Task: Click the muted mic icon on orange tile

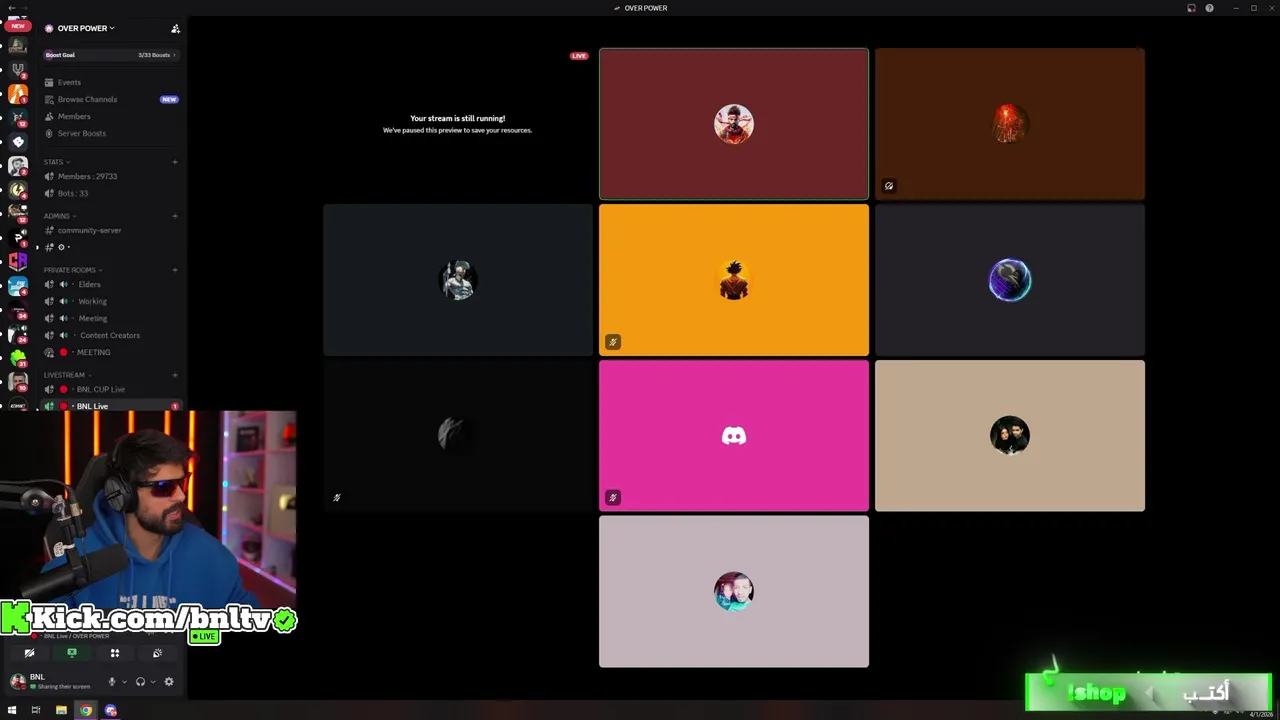Action: pos(613,342)
